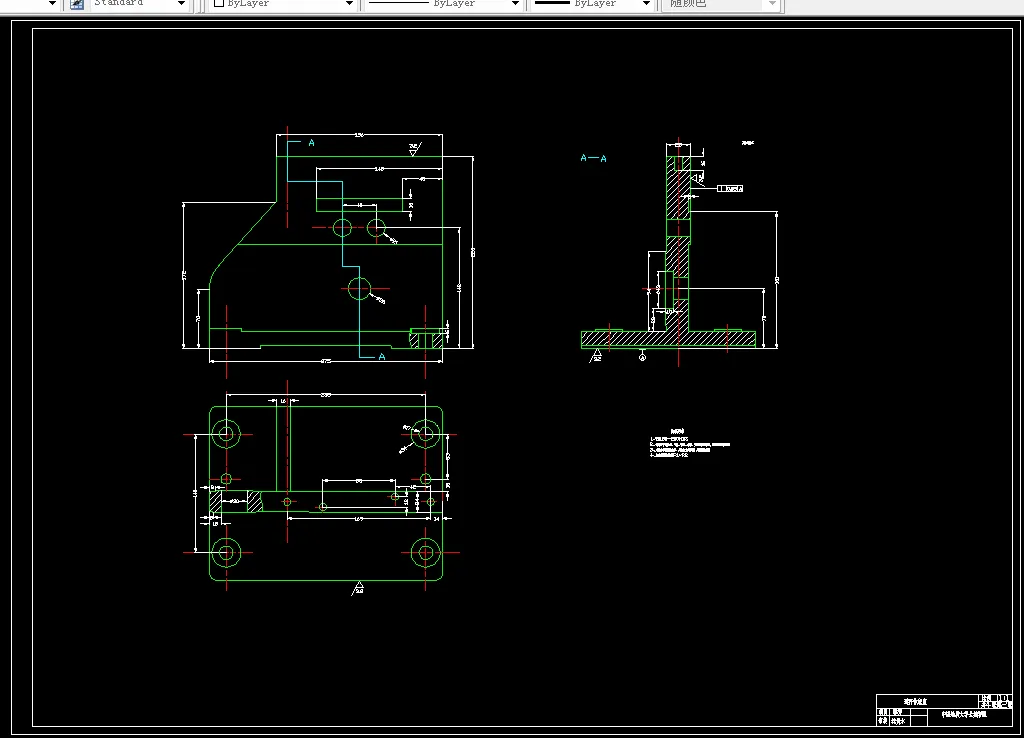
Task: Open the ByLayer linetype dropdown
Action: point(515,4)
